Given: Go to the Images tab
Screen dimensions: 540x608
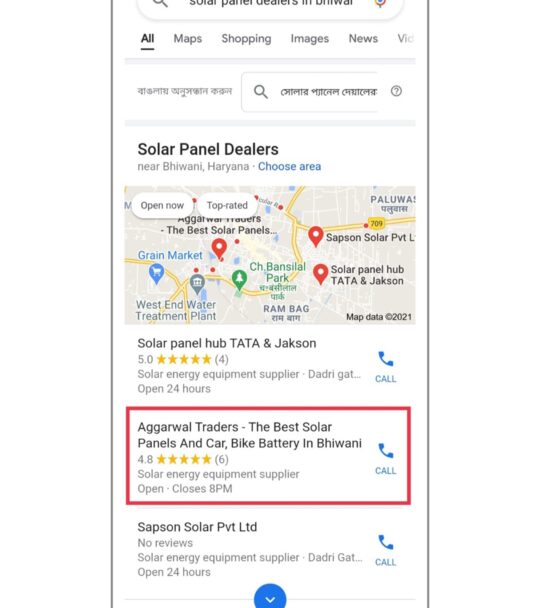Looking at the screenshot, I should point(310,39).
